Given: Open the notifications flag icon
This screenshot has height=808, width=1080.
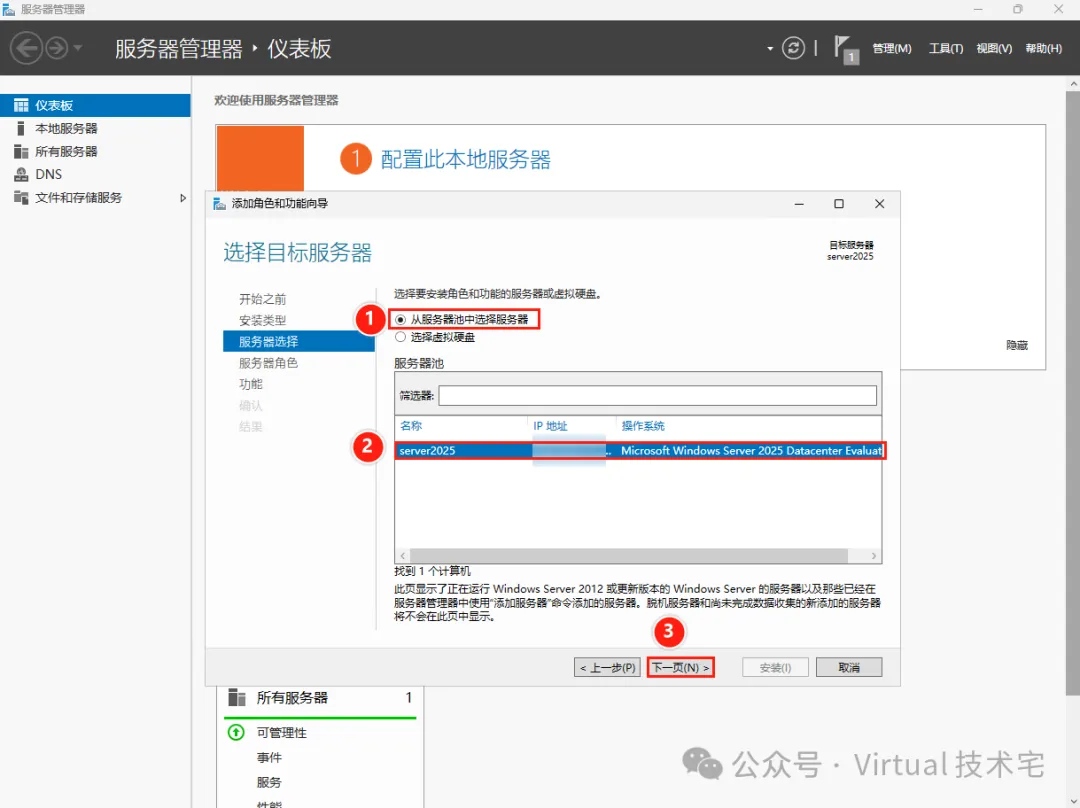Looking at the screenshot, I should [x=846, y=49].
